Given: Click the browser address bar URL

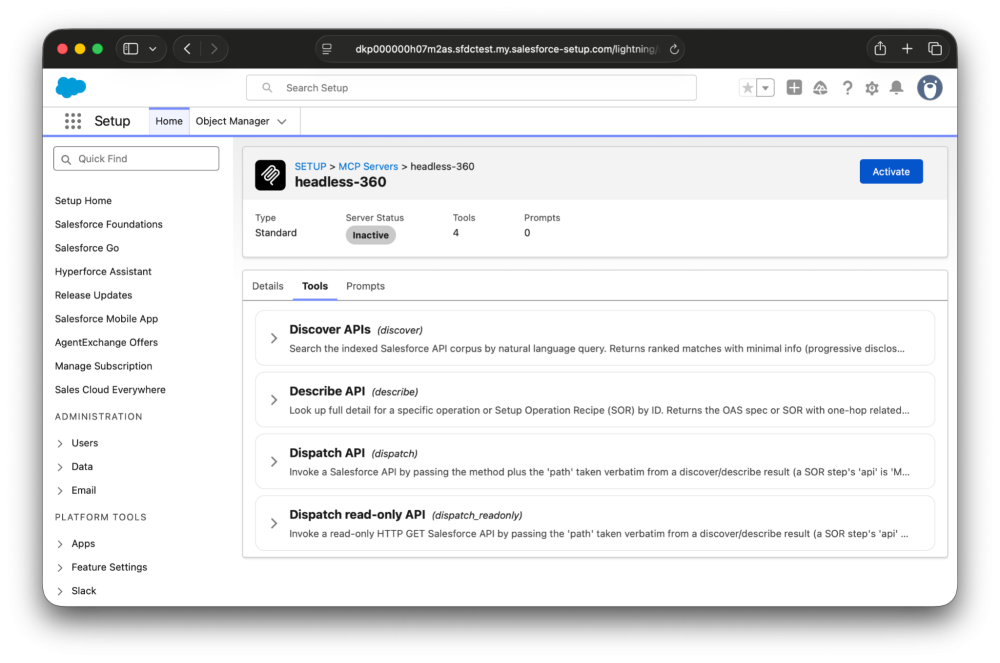Looking at the screenshot, I should tap(506, 49).
